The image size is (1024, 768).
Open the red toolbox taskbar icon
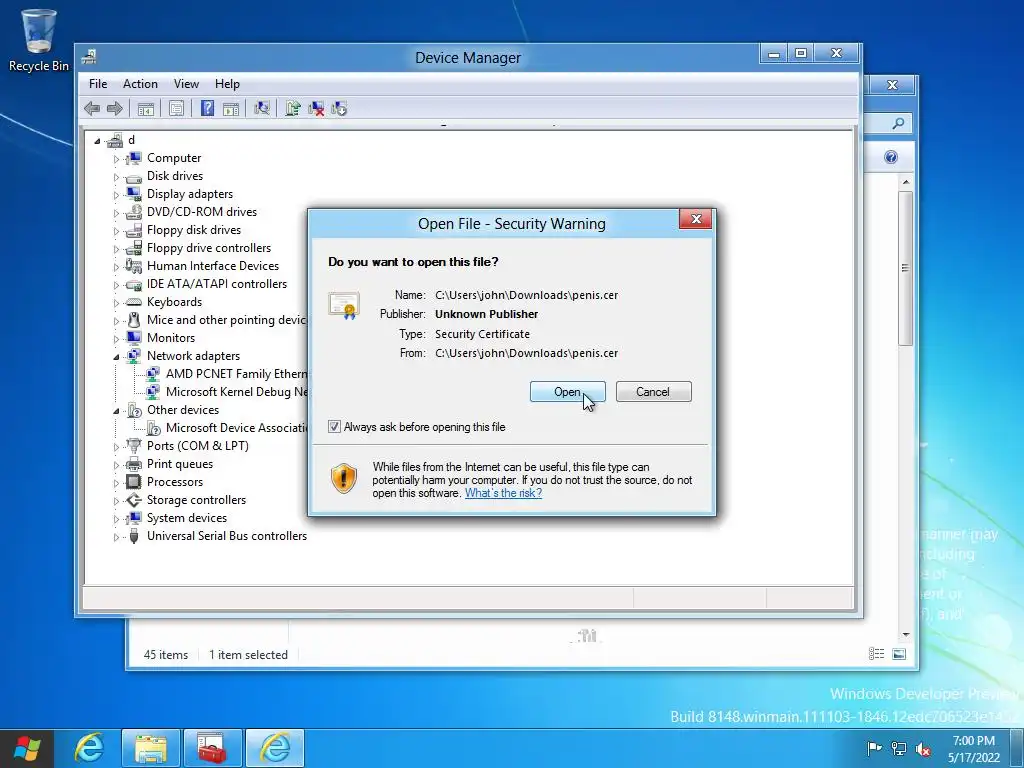(212, 748)
